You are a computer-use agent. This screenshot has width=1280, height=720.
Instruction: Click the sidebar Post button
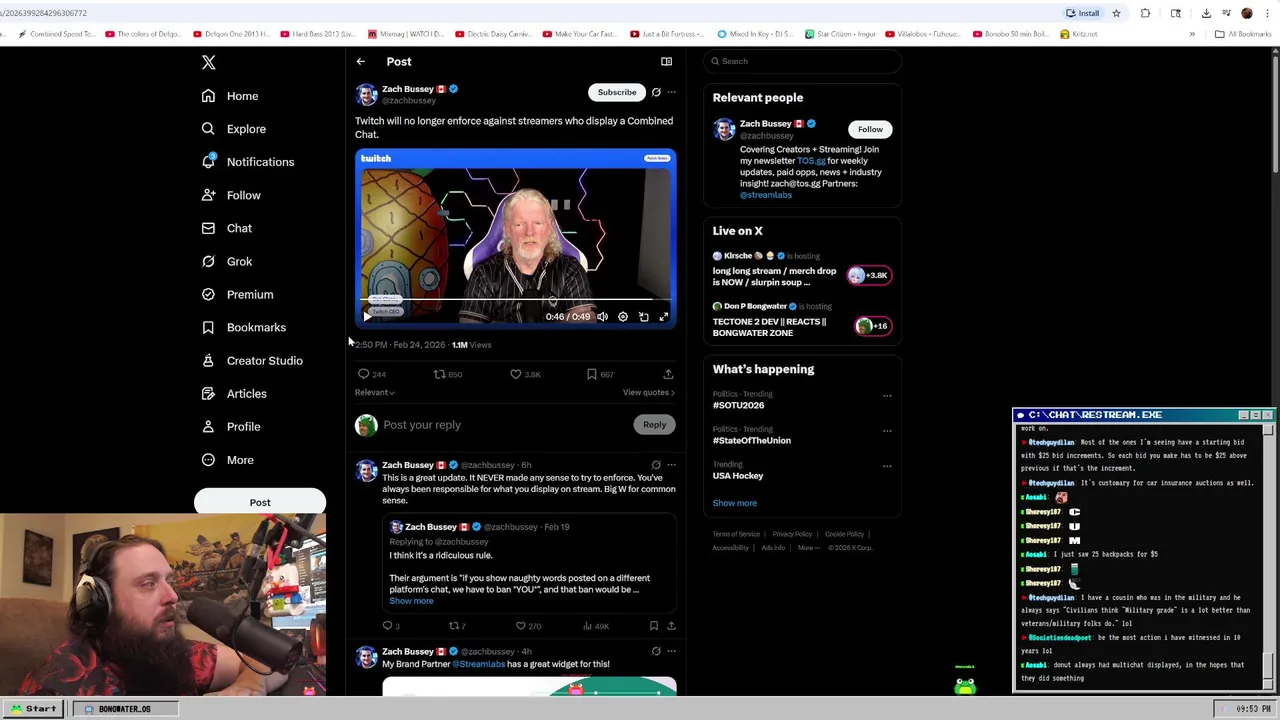260,502
